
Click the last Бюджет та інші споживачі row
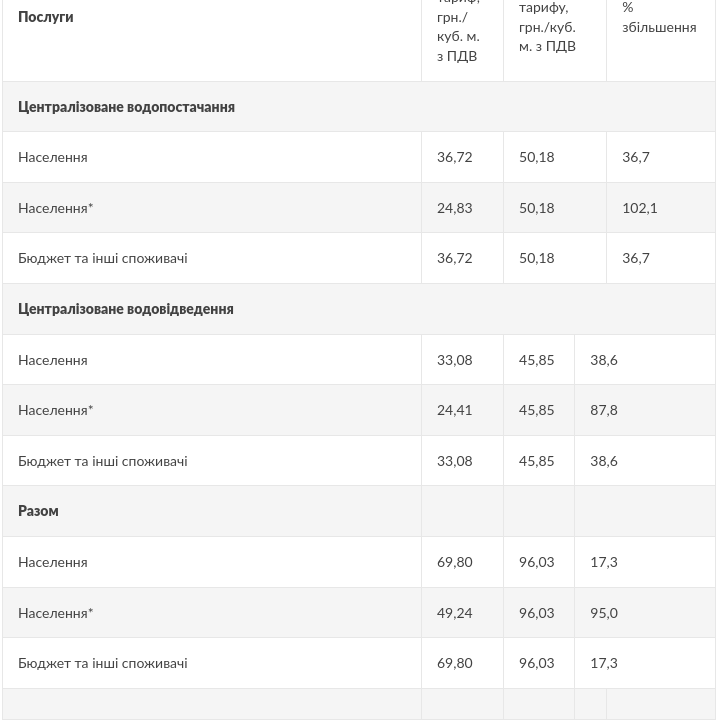point(359,663)
